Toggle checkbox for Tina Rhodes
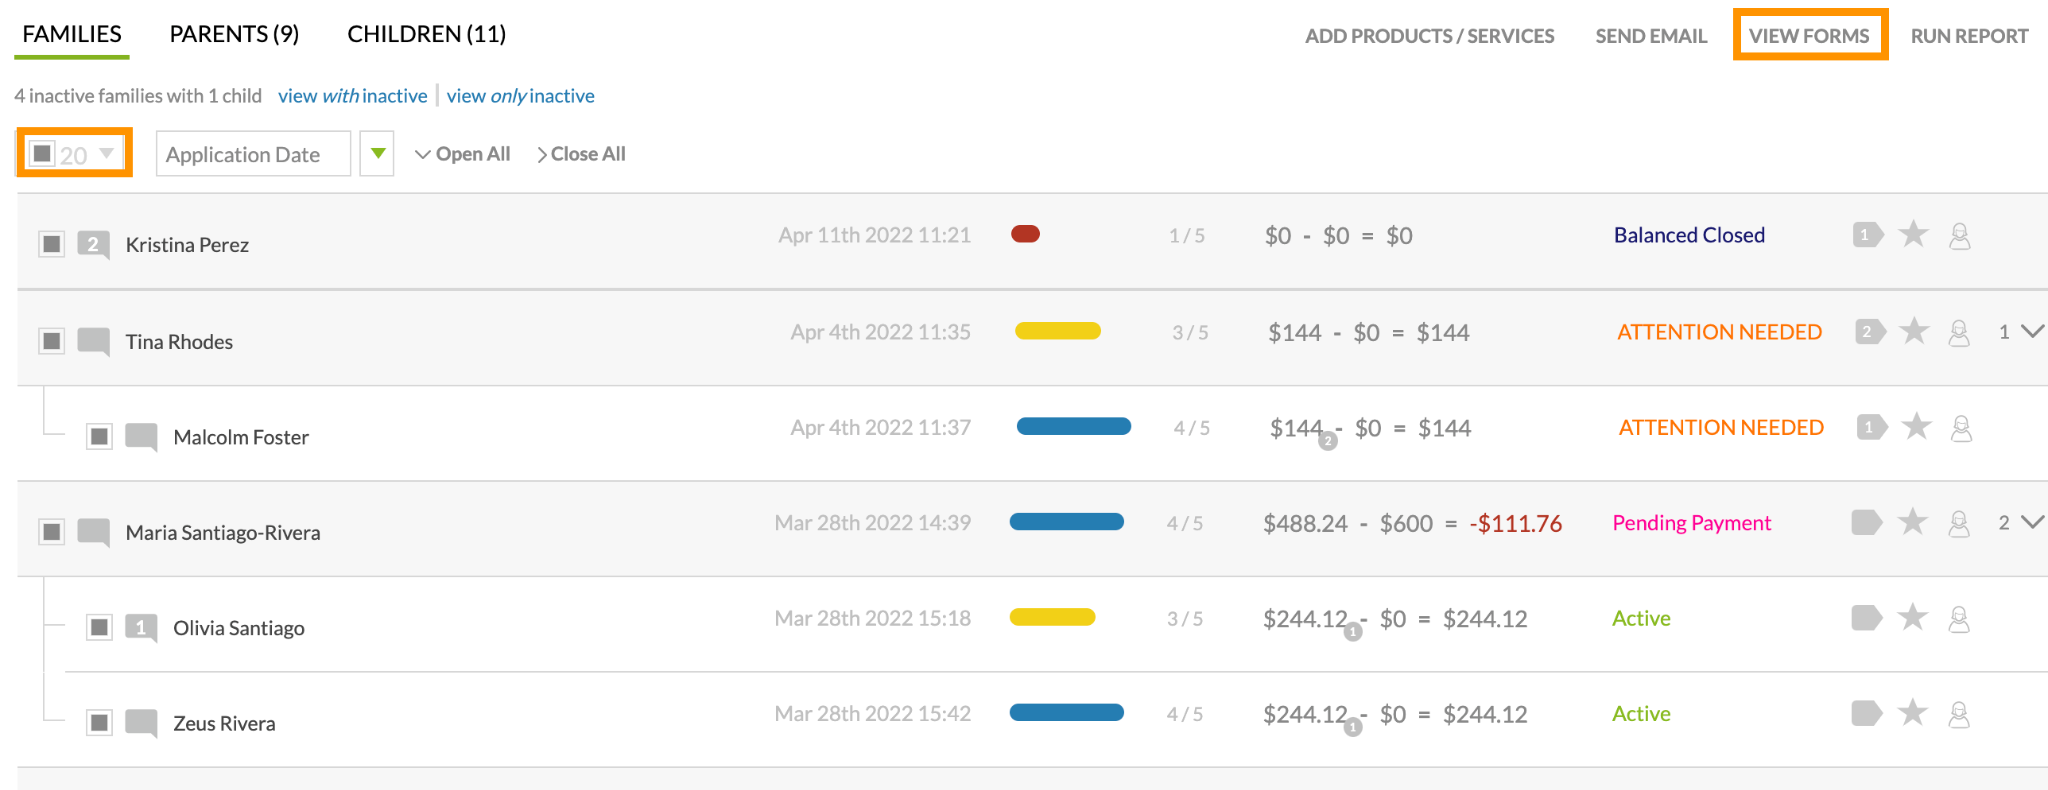The width and height of the screenshot is (2048, 790). 52,341
